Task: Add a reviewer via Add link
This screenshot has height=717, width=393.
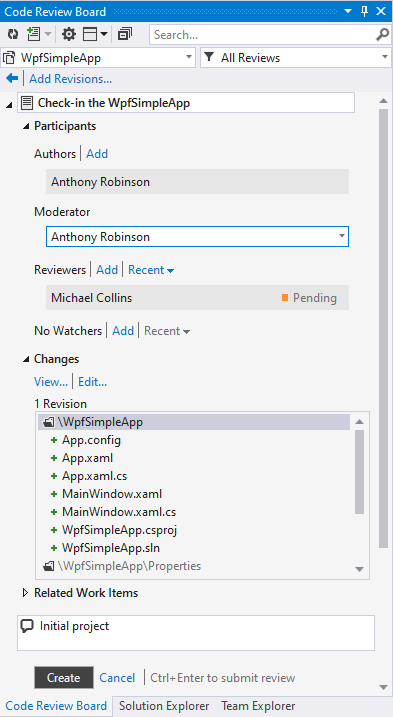Action: [x=107, y=270]
